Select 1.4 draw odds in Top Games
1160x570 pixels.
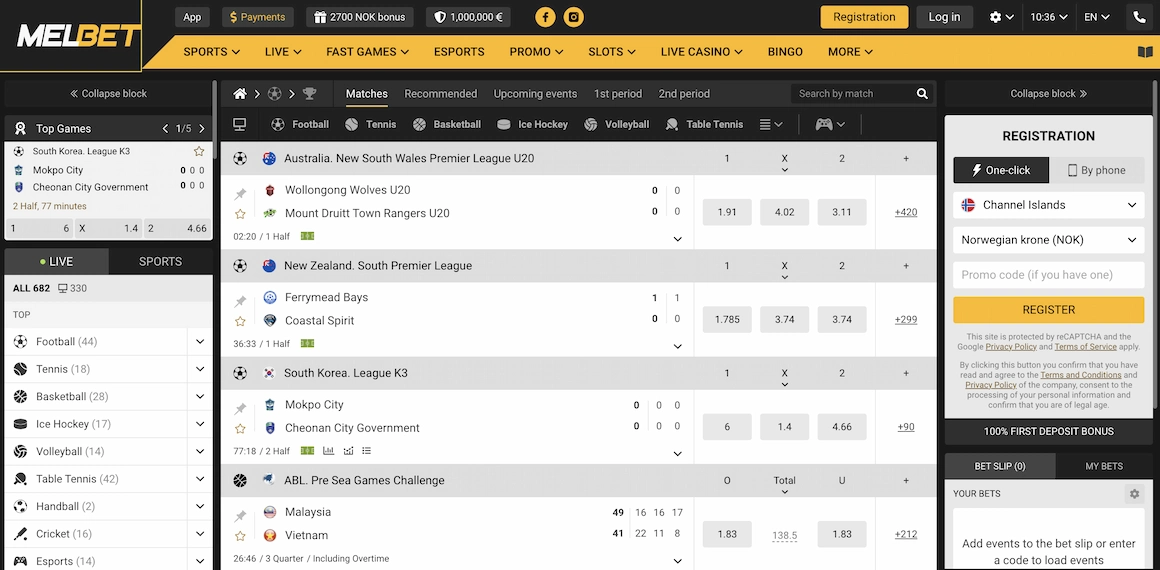pos(109,229)
